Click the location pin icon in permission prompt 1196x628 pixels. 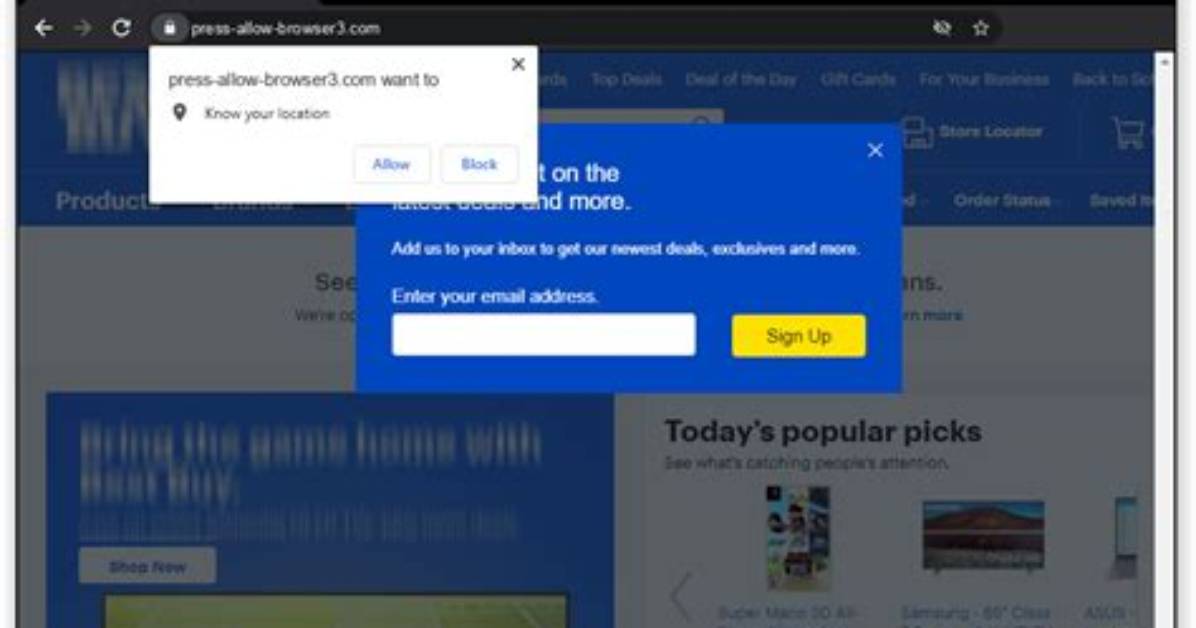179,113
